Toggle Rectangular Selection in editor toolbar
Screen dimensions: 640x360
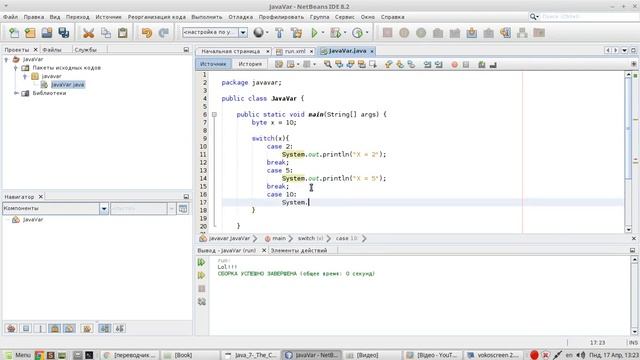pyautogui.click(x=373, y=64)
